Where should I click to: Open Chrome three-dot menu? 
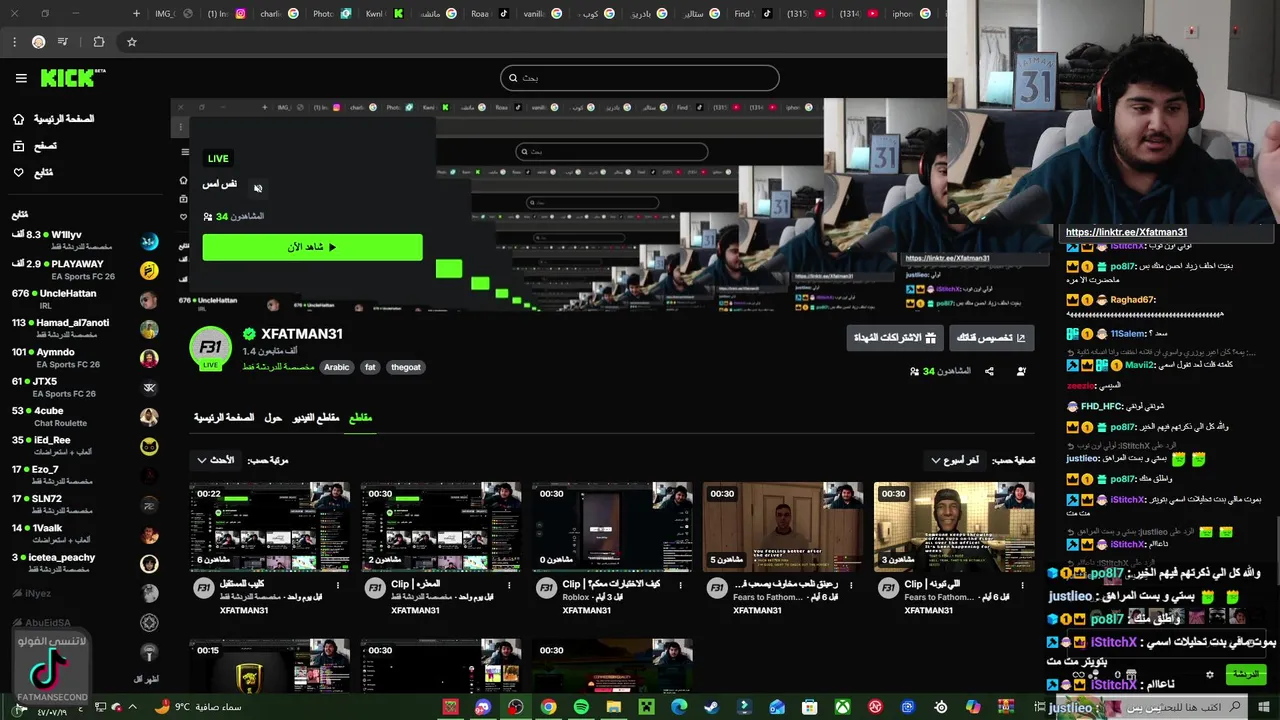[14, 42]
